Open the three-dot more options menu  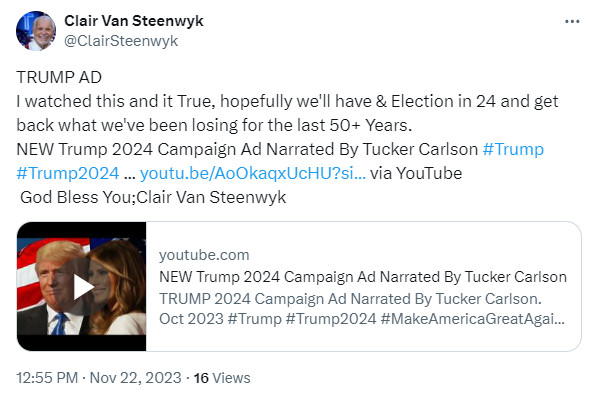[572, 21]
